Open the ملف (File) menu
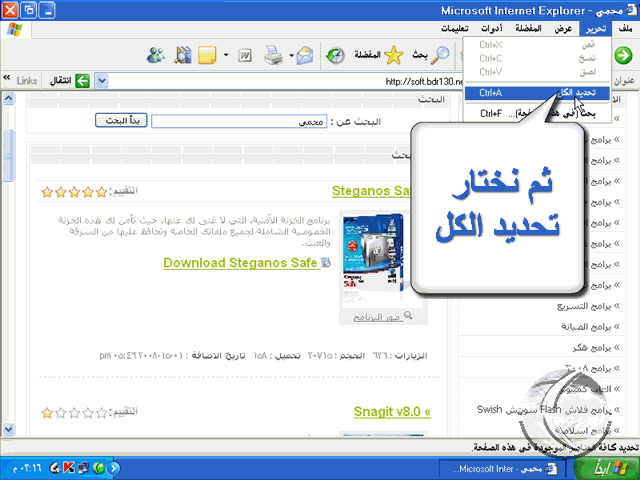 click(x=625, y=29)
